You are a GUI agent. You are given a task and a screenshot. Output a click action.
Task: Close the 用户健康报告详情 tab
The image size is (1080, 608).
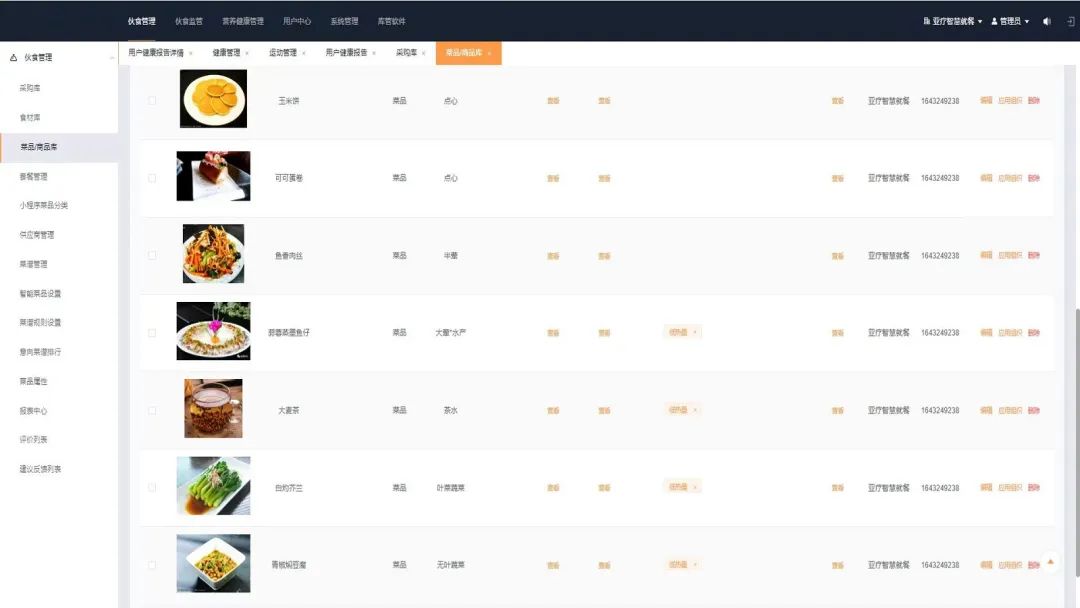(x=191, y=53)
